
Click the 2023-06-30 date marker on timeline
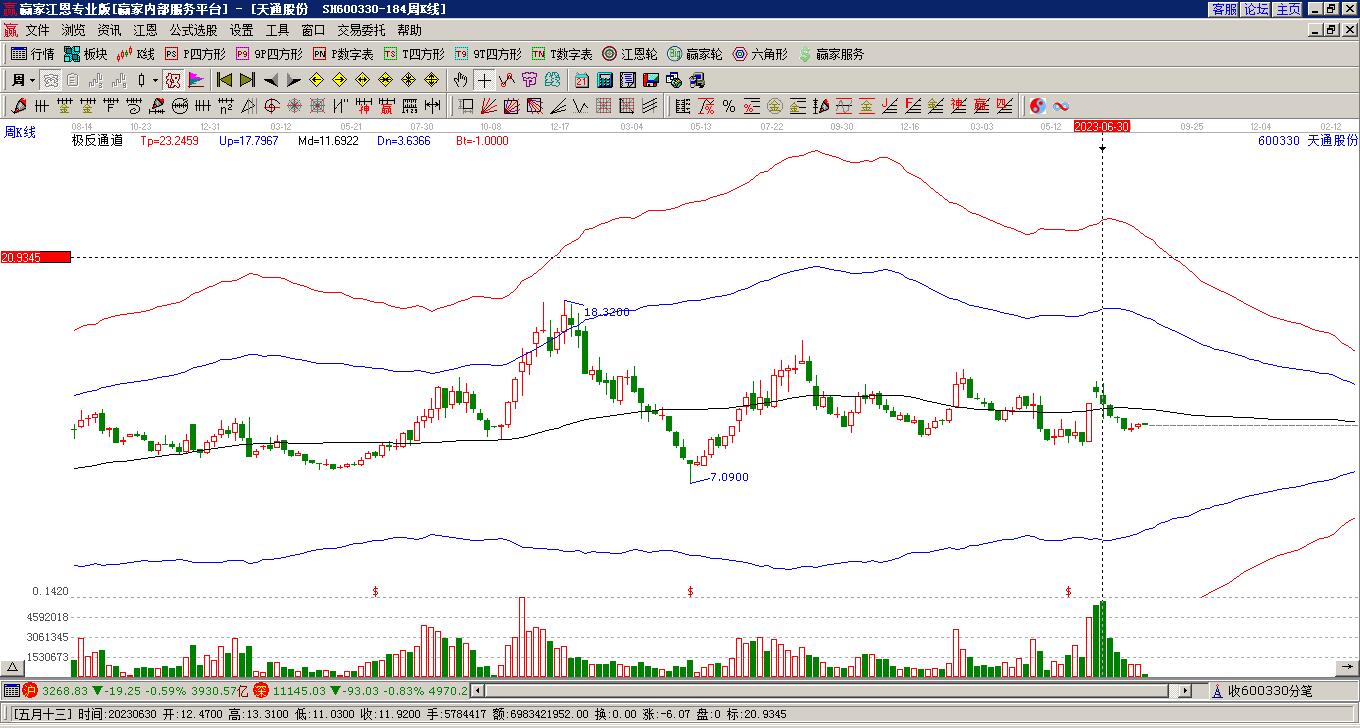coord(1102,127)
